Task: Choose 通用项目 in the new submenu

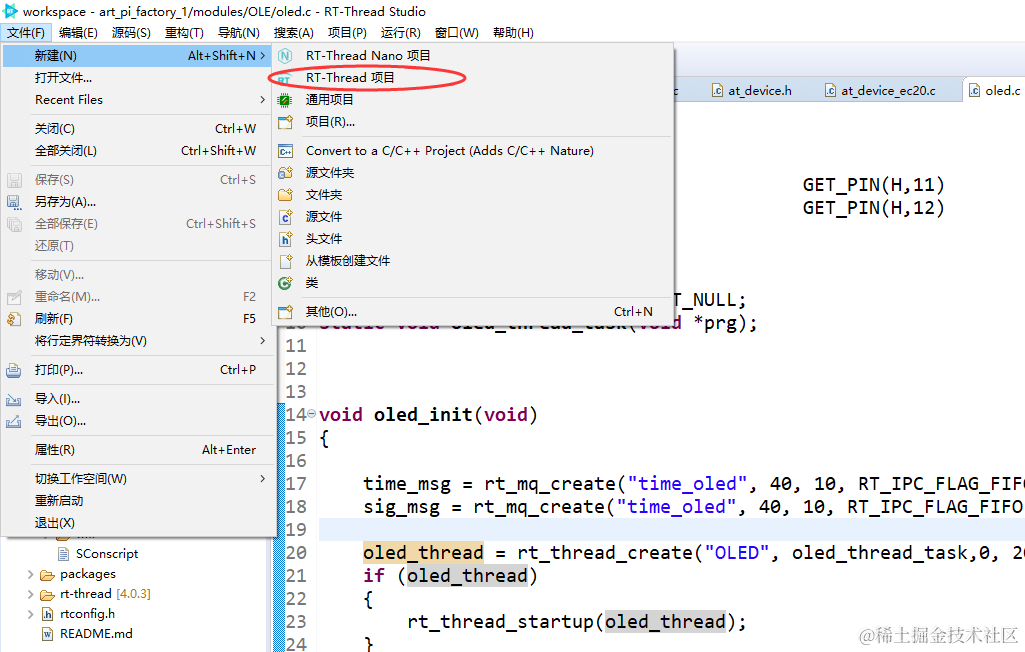Action: tap(473, 99)
